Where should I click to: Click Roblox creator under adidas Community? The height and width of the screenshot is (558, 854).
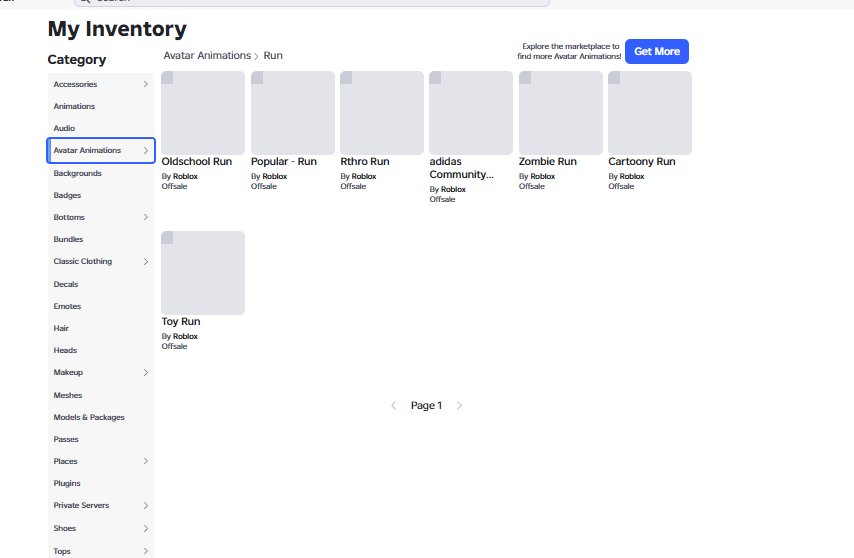click(x=453, y=189)
